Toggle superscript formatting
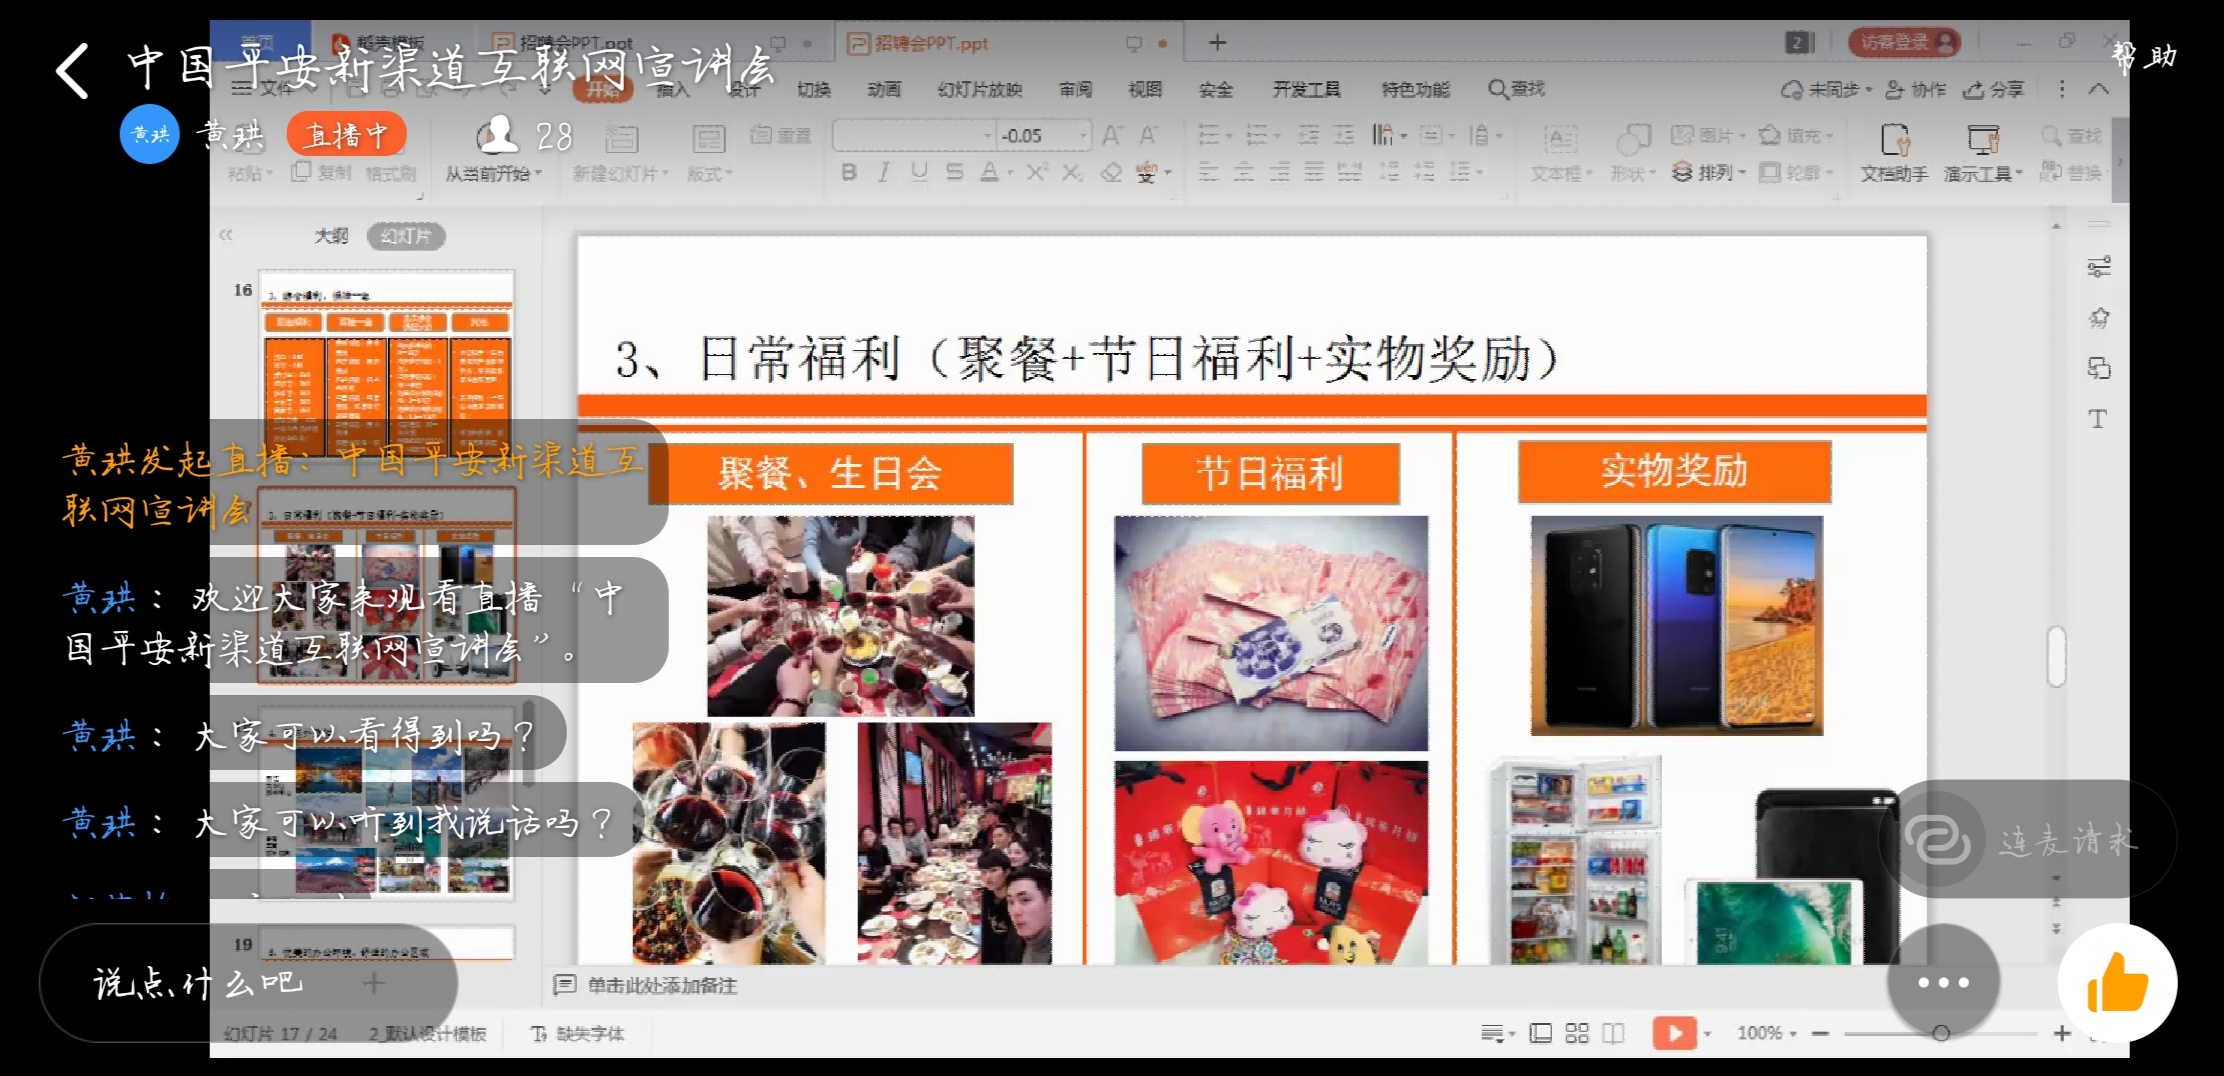The height and width of the screenshot is (1076, 2224). (x=1037, y=173)
